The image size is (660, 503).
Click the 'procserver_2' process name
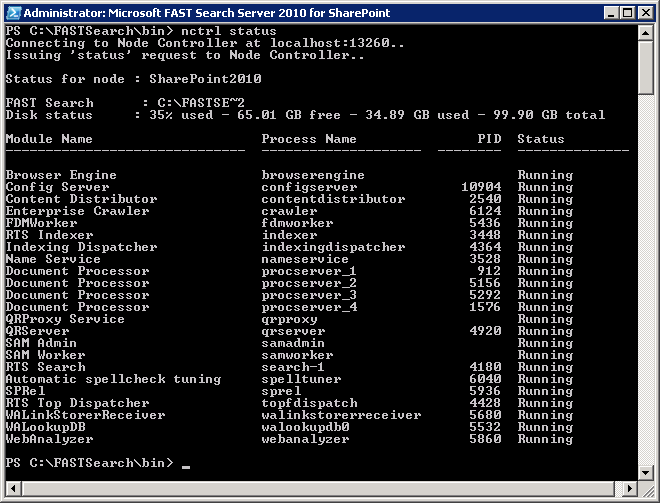pyautogui.click(x=309, y=283)
